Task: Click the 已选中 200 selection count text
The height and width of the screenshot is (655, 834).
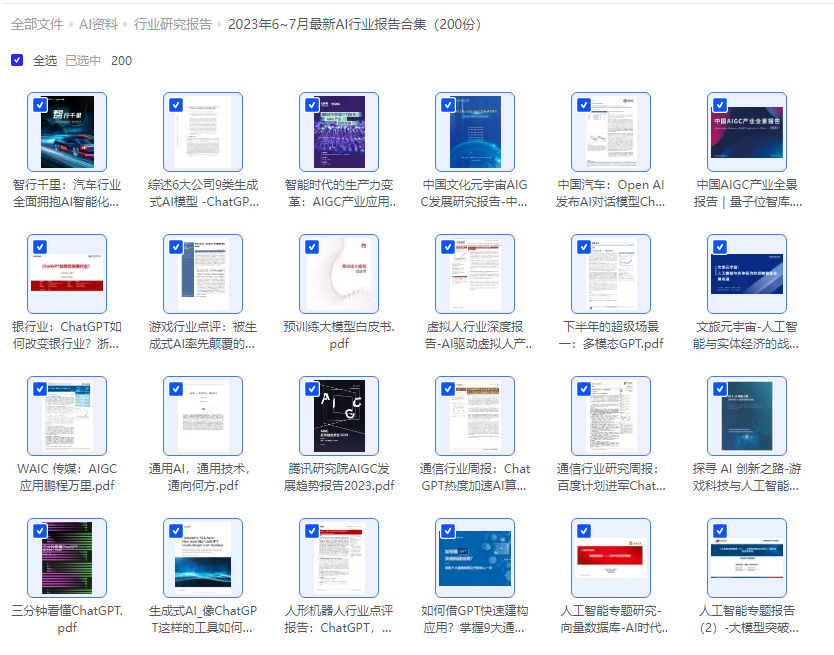Action: tap(98, 61)
